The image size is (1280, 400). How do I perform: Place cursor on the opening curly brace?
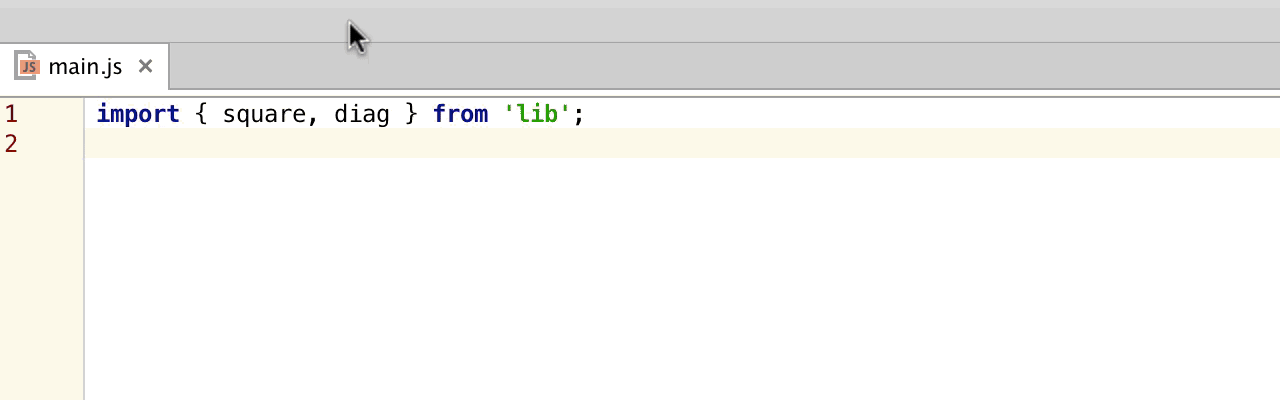tap(201, 114)
